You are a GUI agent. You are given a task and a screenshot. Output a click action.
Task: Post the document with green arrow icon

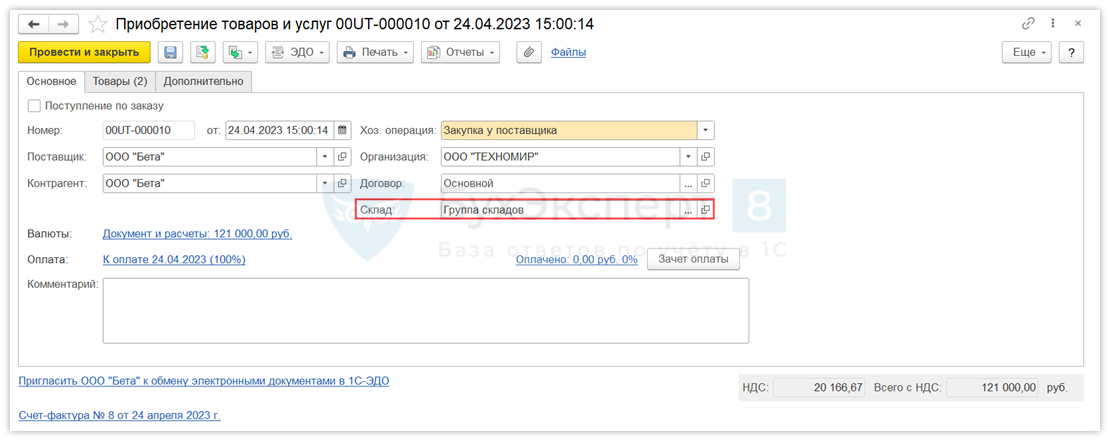pyautogui.click(x=203, y=52)
